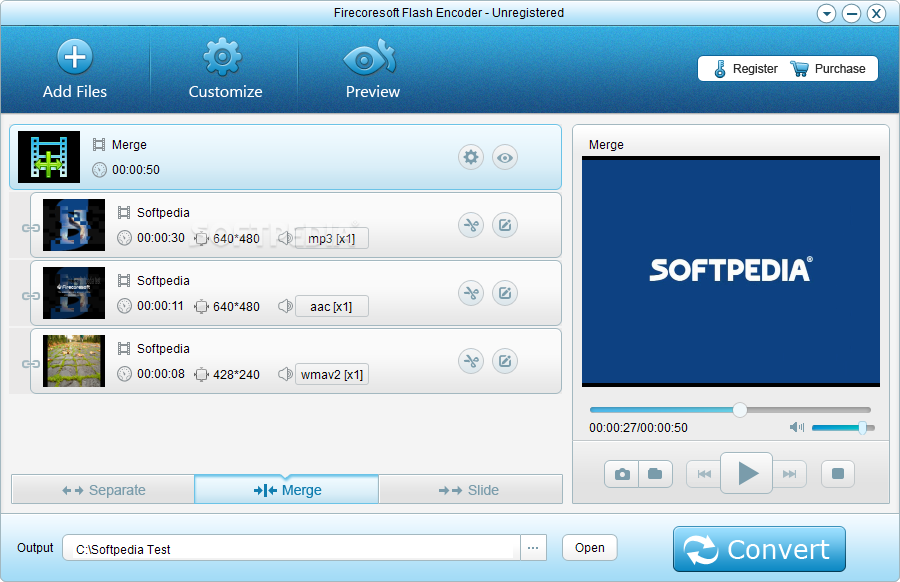Image resolution: width=900 pixels, height=582 pixels.
Task: Open settings gear for Merge item
Action: [x=471, y=157]
